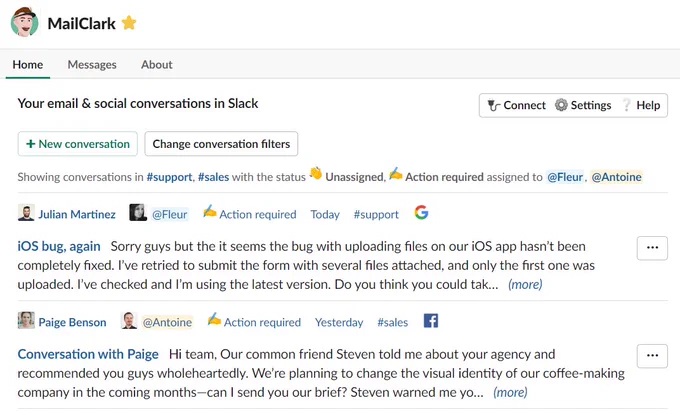Click the Help question mark icon
Image resolution: width=680 pixels, height=419 pixels.
627,105
